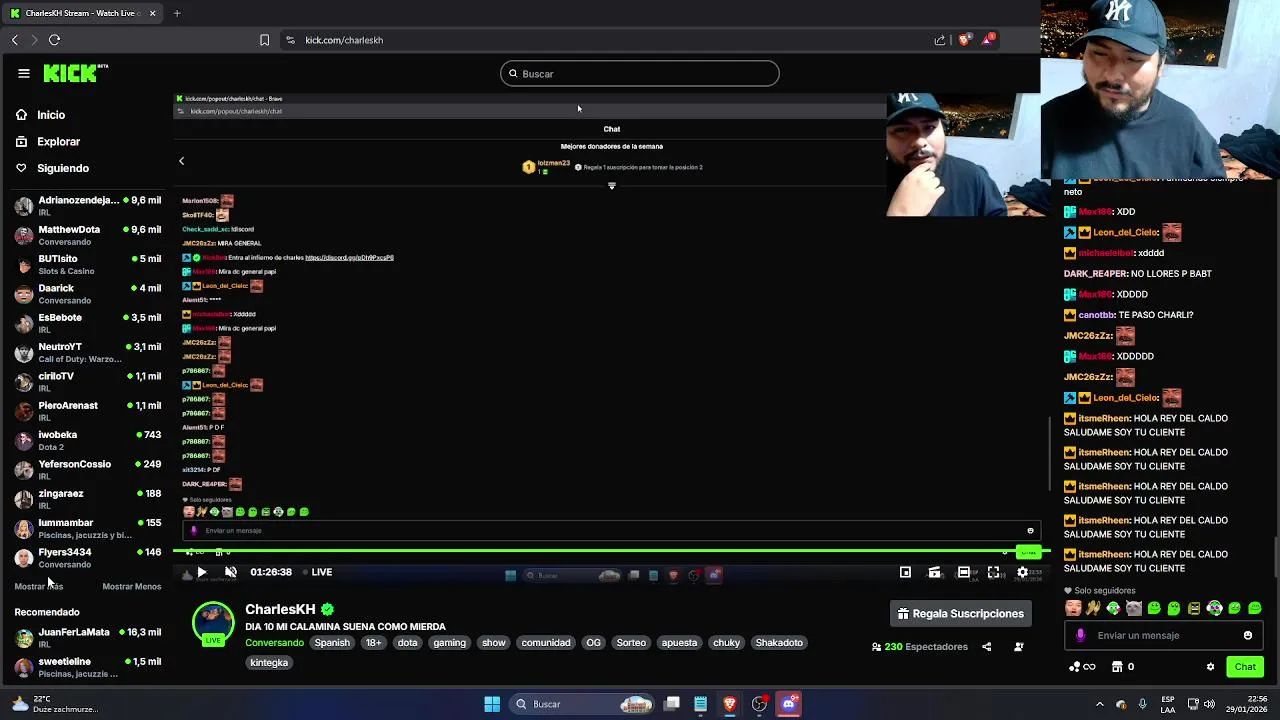Share the CharlesKH stream

pos(986,647)
